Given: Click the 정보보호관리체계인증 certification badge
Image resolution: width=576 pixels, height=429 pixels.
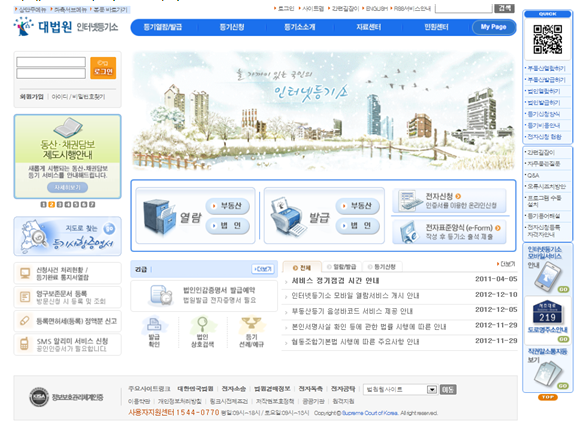Looking at the screenshot, I should coord(66,397).
